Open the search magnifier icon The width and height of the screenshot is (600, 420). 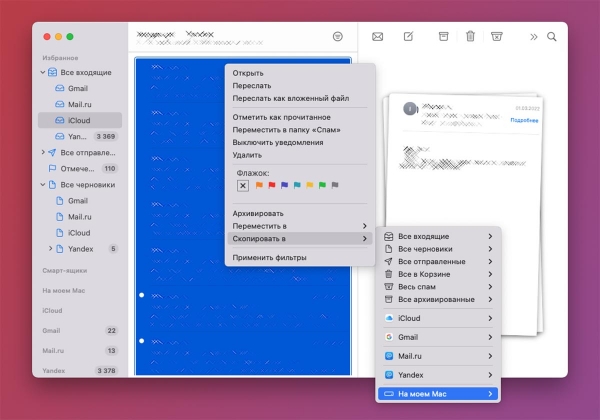[551, 37]
